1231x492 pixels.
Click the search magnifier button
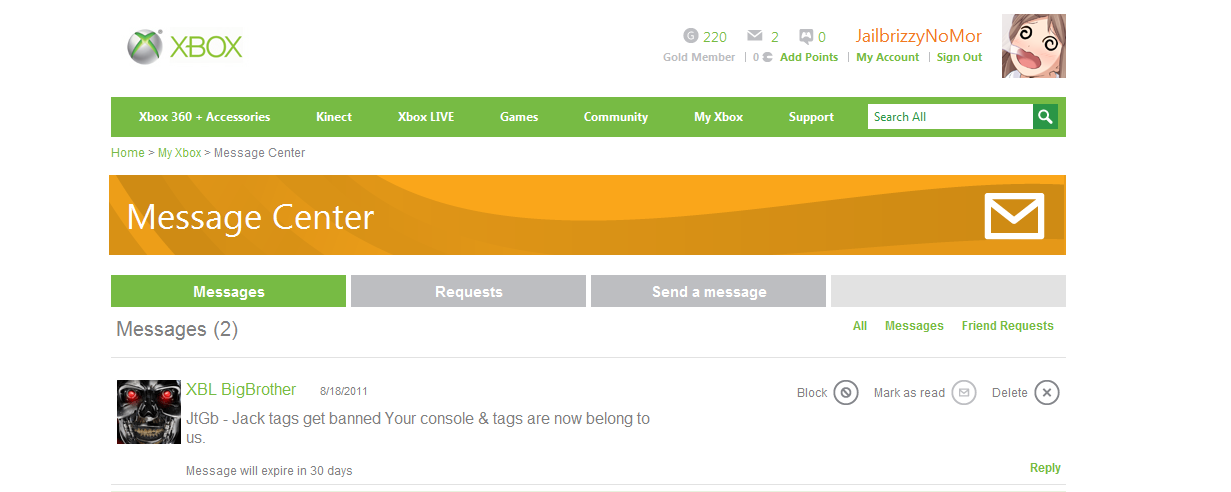1045,117
